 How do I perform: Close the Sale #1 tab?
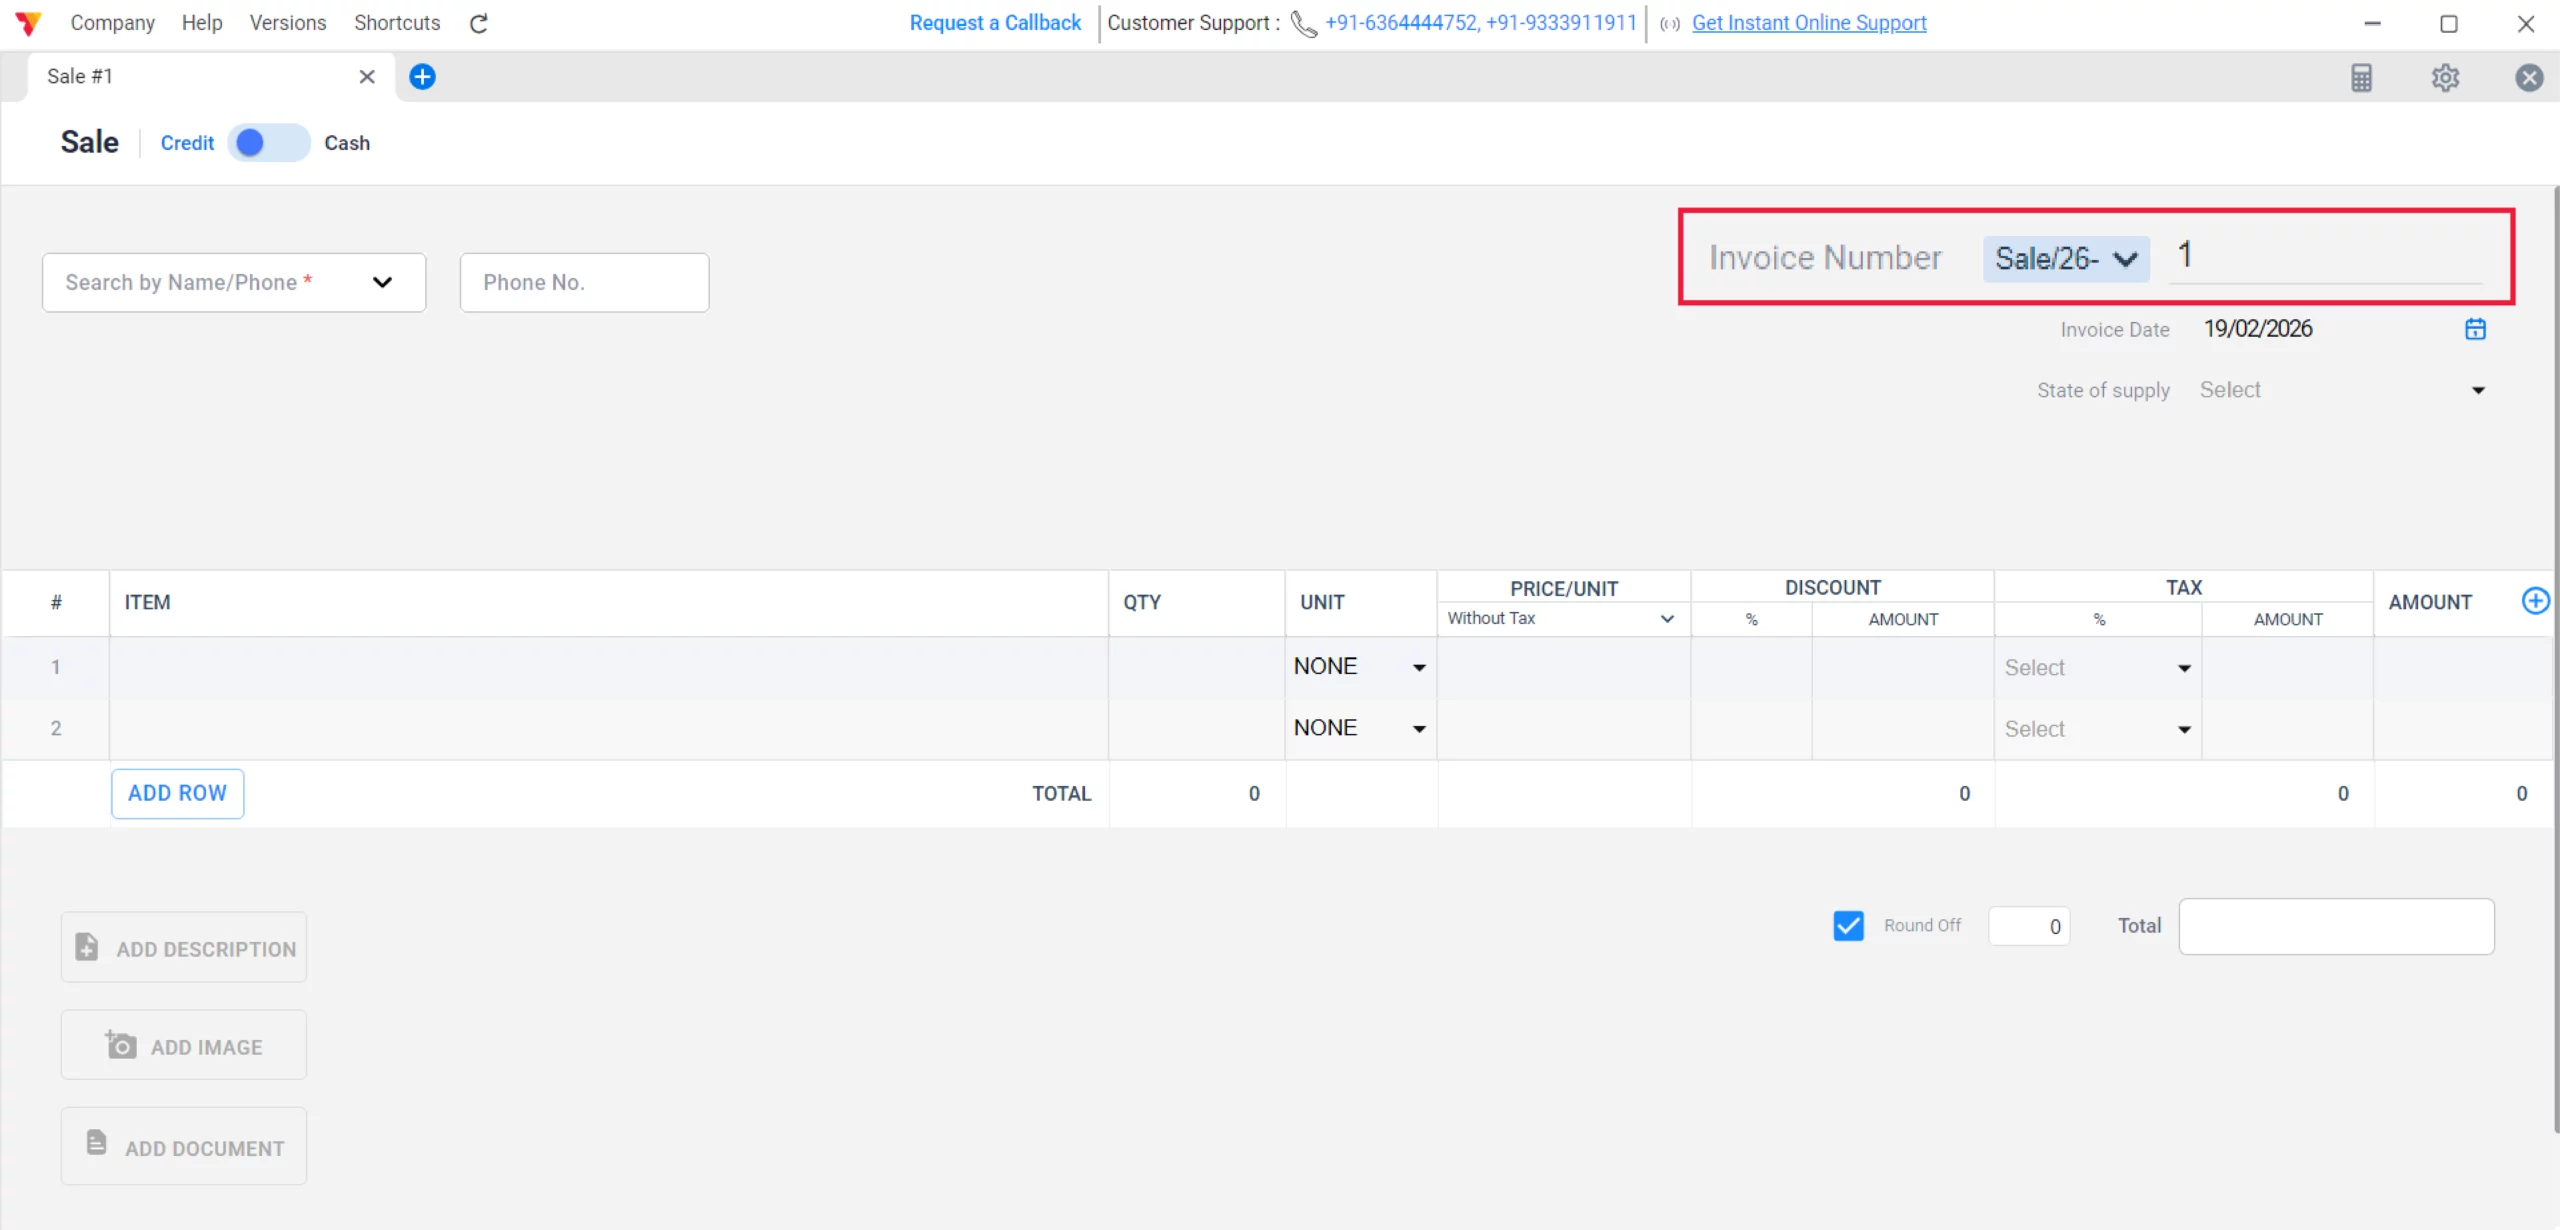coord(367,77)
